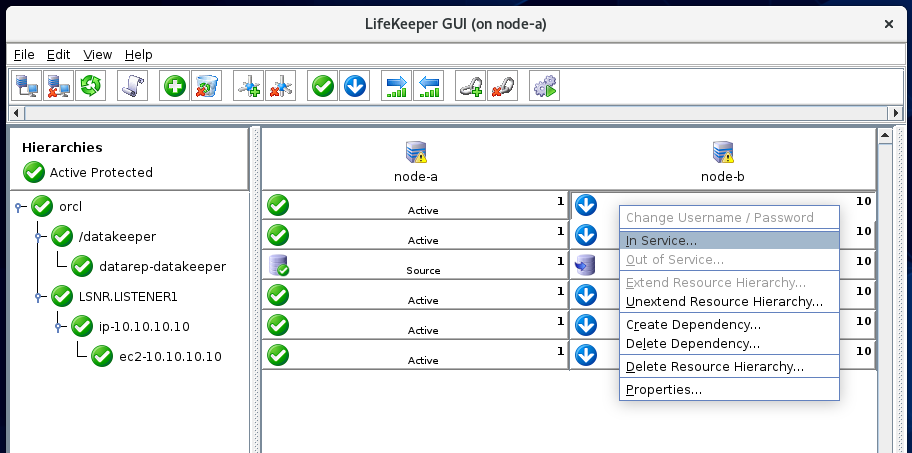
Task: Choose Unextend Resource Hierarchy... in context menu
Action: 729,301
